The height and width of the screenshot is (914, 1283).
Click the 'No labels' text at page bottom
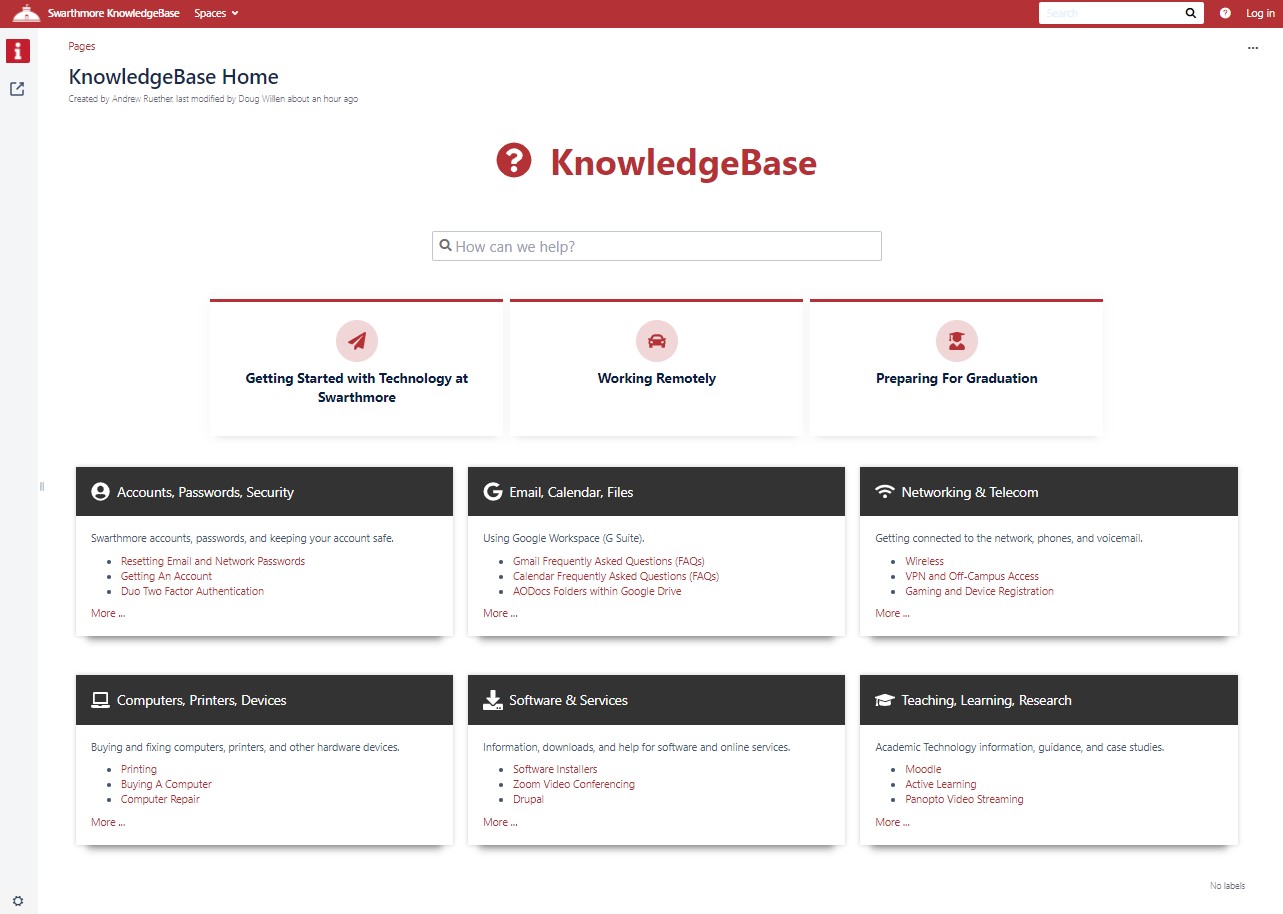point(1227,886)
